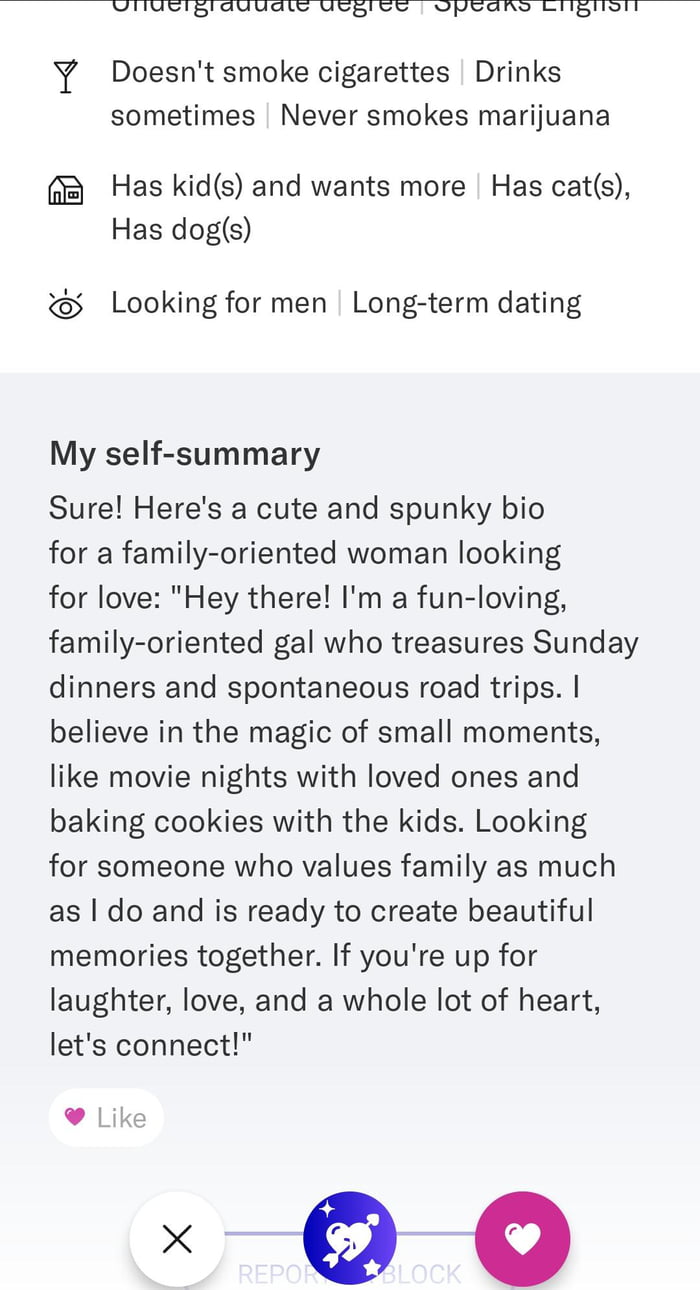The width and height of the screenshot is (700, 1290).
Task: Tap the "Long-term dating" preference
Action: pyautogui.click(x=466, y=303)
